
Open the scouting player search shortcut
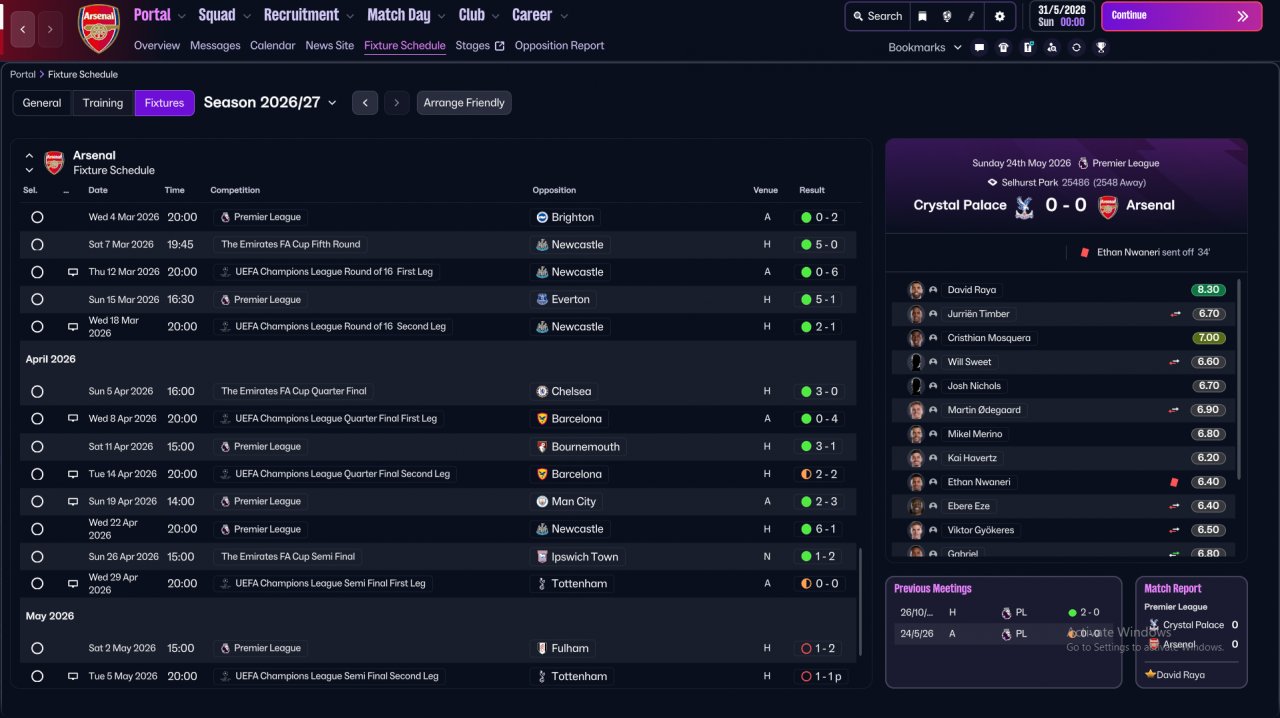click(1052, 47)
